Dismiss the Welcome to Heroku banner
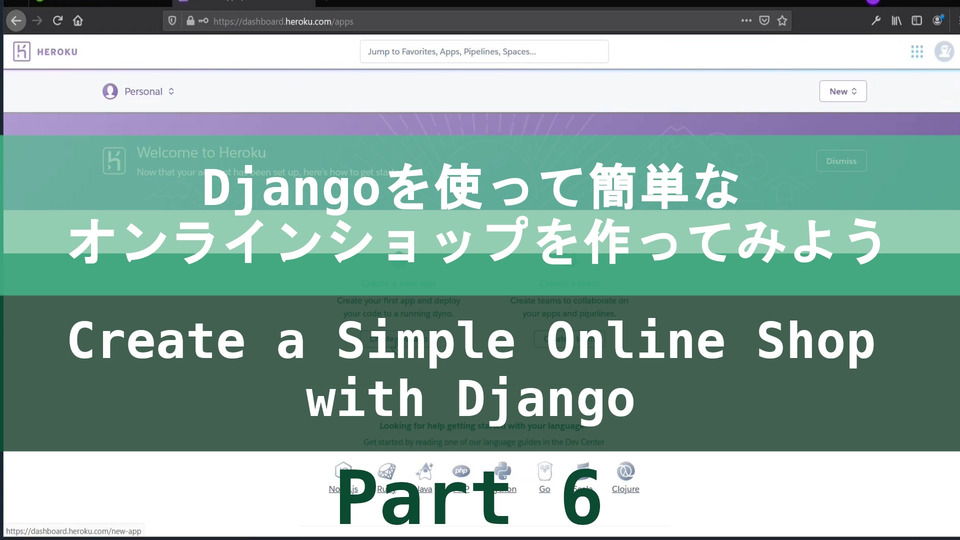This screenshot has width=960, height=540. 841,161
